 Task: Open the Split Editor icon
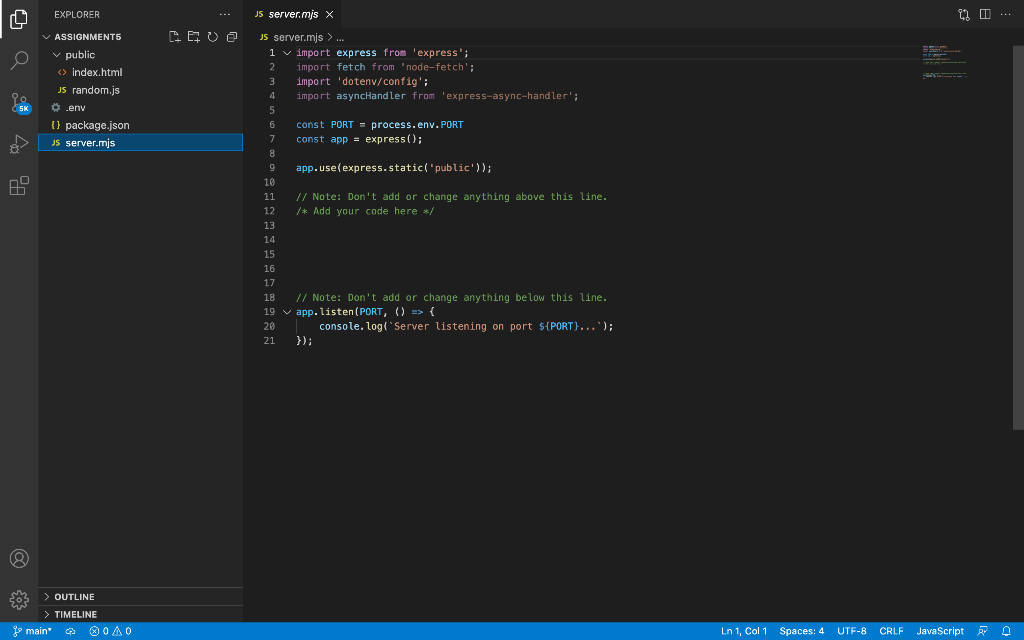985,12
